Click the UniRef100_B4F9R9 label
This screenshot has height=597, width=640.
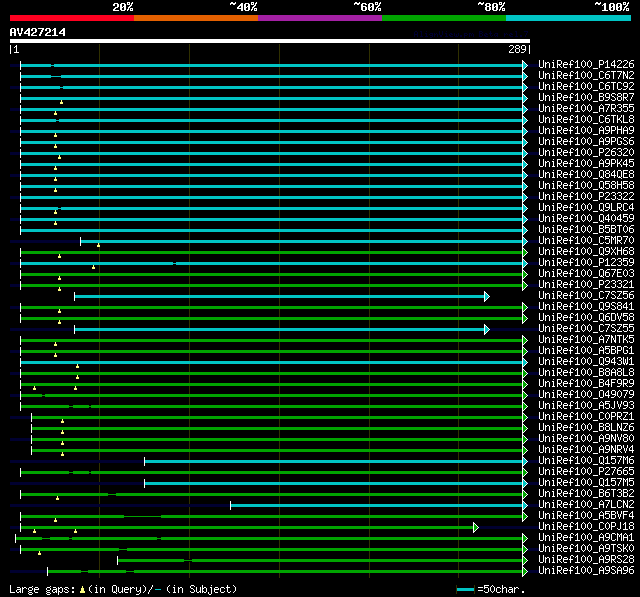coord(586,384)
